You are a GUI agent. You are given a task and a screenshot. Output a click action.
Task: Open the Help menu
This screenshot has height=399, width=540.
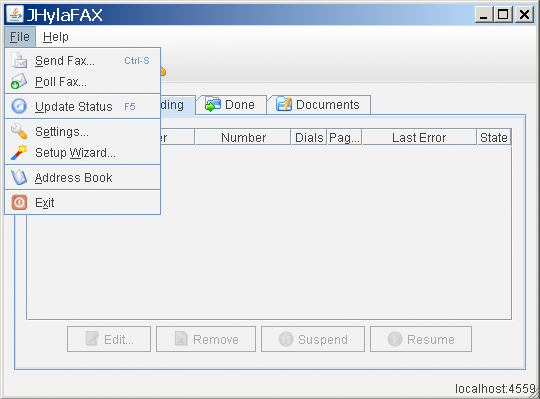coord(55,37)
